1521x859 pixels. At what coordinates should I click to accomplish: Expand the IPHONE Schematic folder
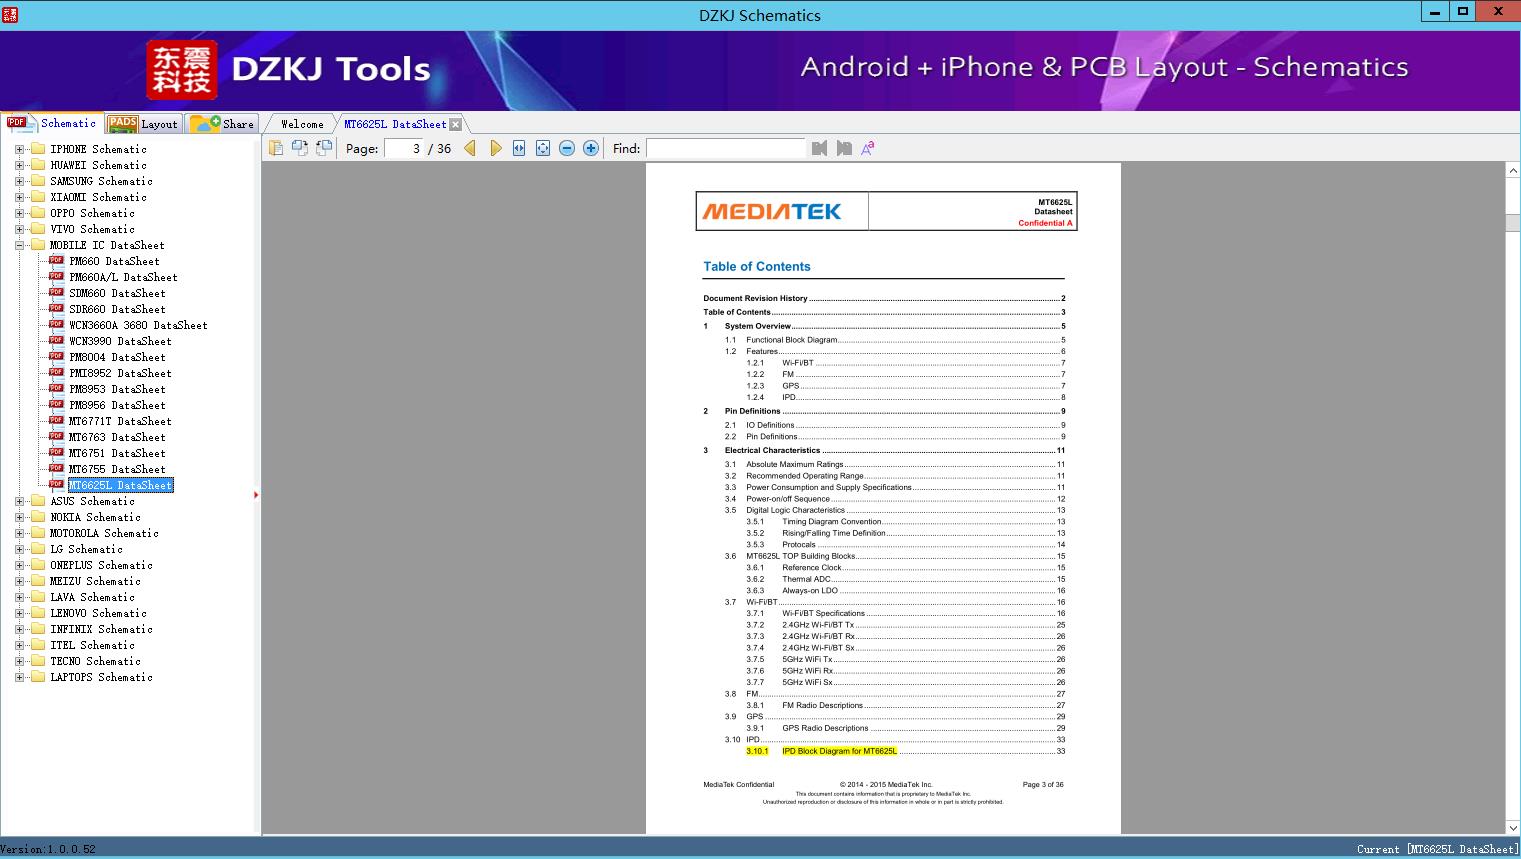(x=19, y=149)
